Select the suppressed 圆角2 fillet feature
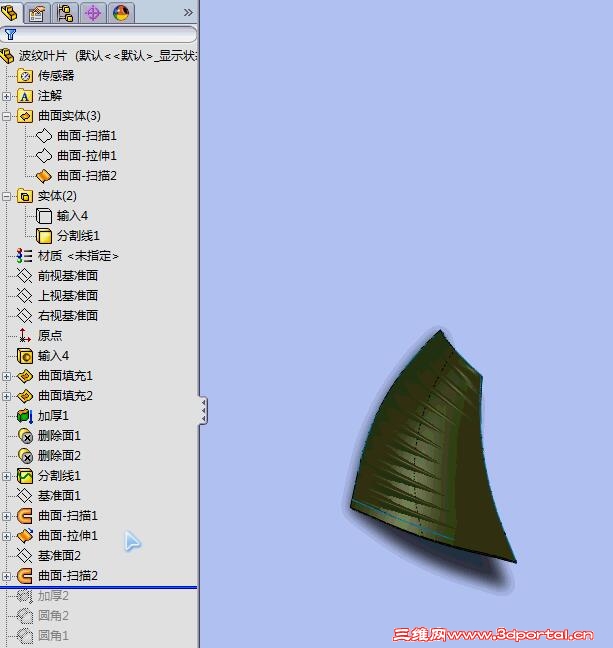 pyautogui.click(x=43, y=616)
